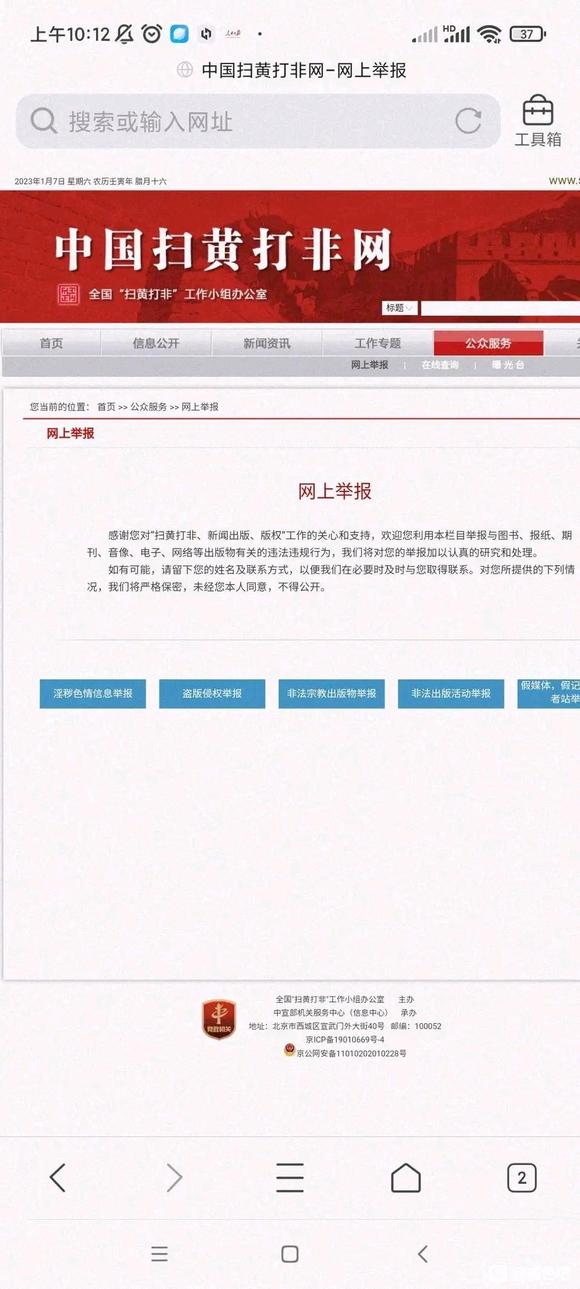This screenshot has height=1289, width=580.
Task: Click the 中国扫黄打非网 banner title
Action: [x=223, y=248]
